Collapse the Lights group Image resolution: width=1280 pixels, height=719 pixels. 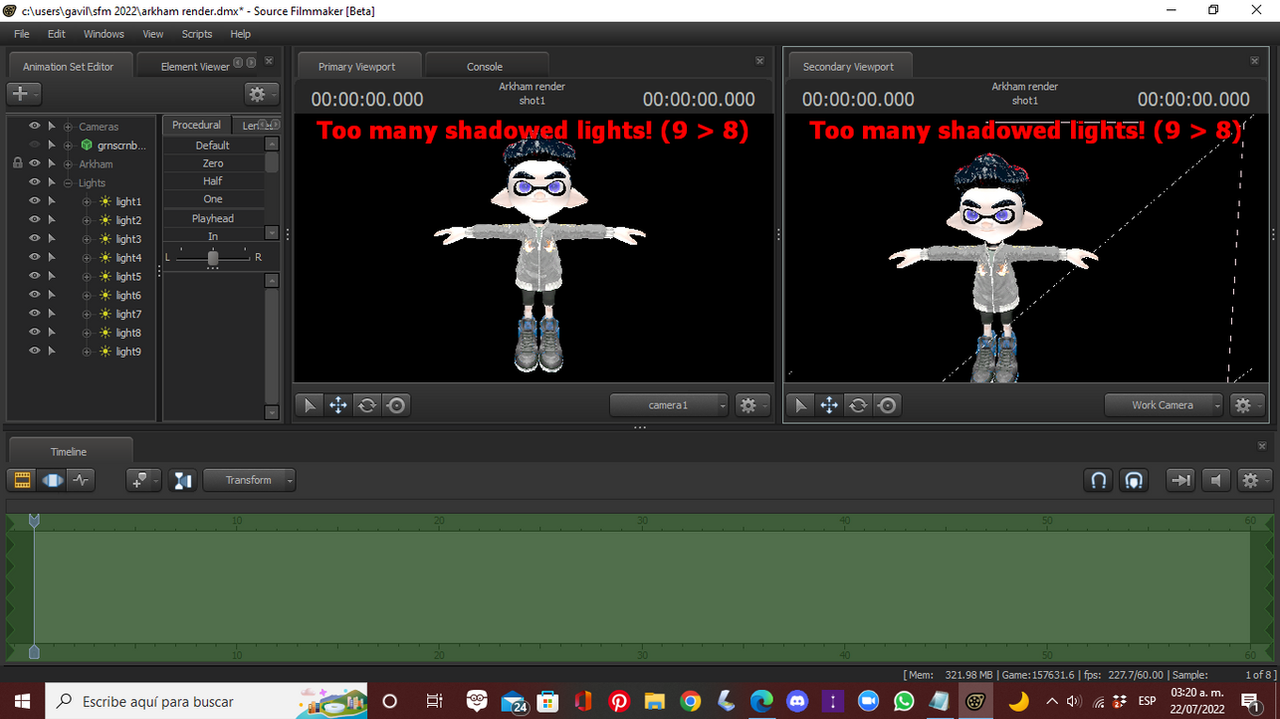[68, 183]
